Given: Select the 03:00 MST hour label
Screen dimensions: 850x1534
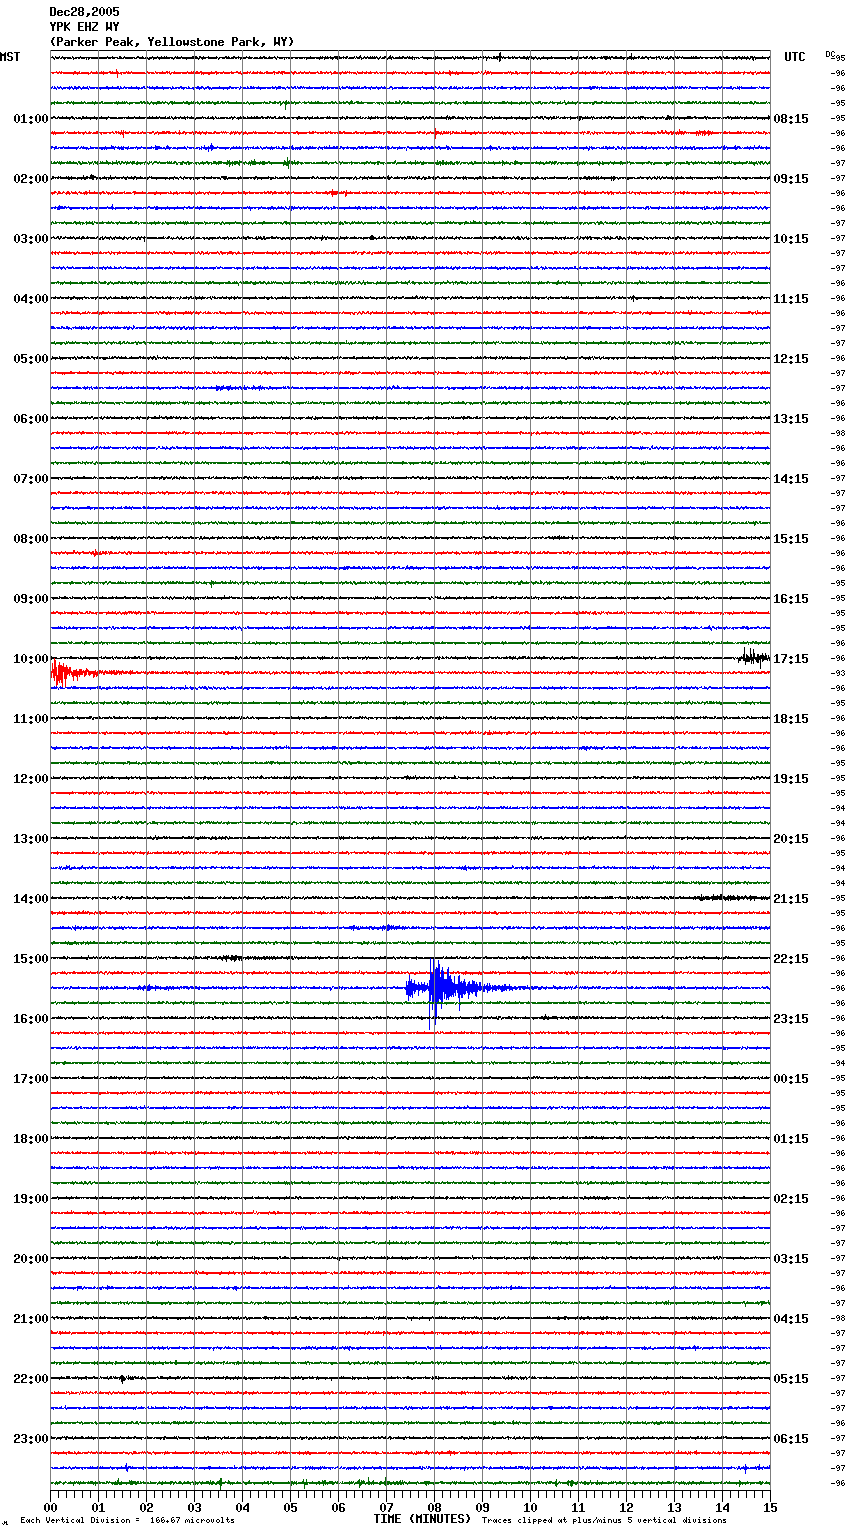Looking at the screenshot, I should click(x=31, y=239).
